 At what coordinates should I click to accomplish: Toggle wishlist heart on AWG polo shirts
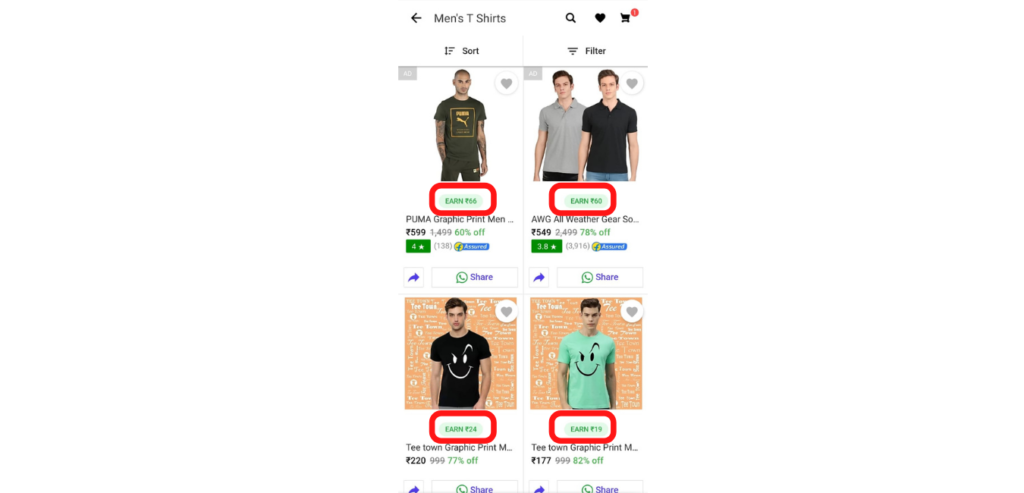click(632, 84)
